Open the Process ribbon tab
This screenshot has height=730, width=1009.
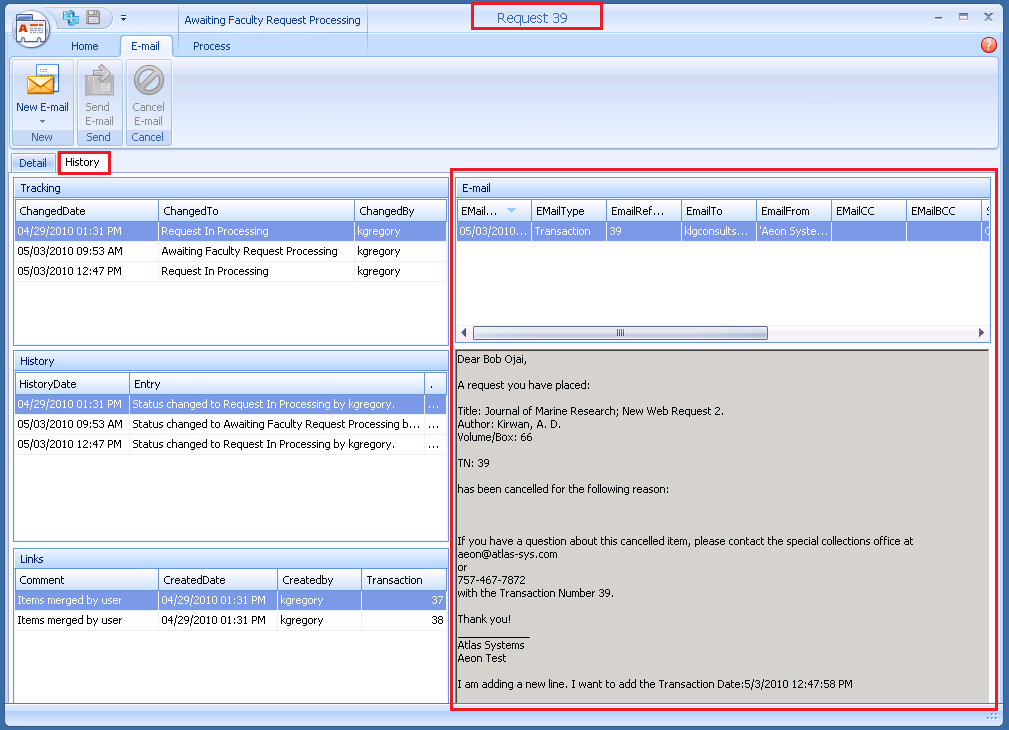211,46
